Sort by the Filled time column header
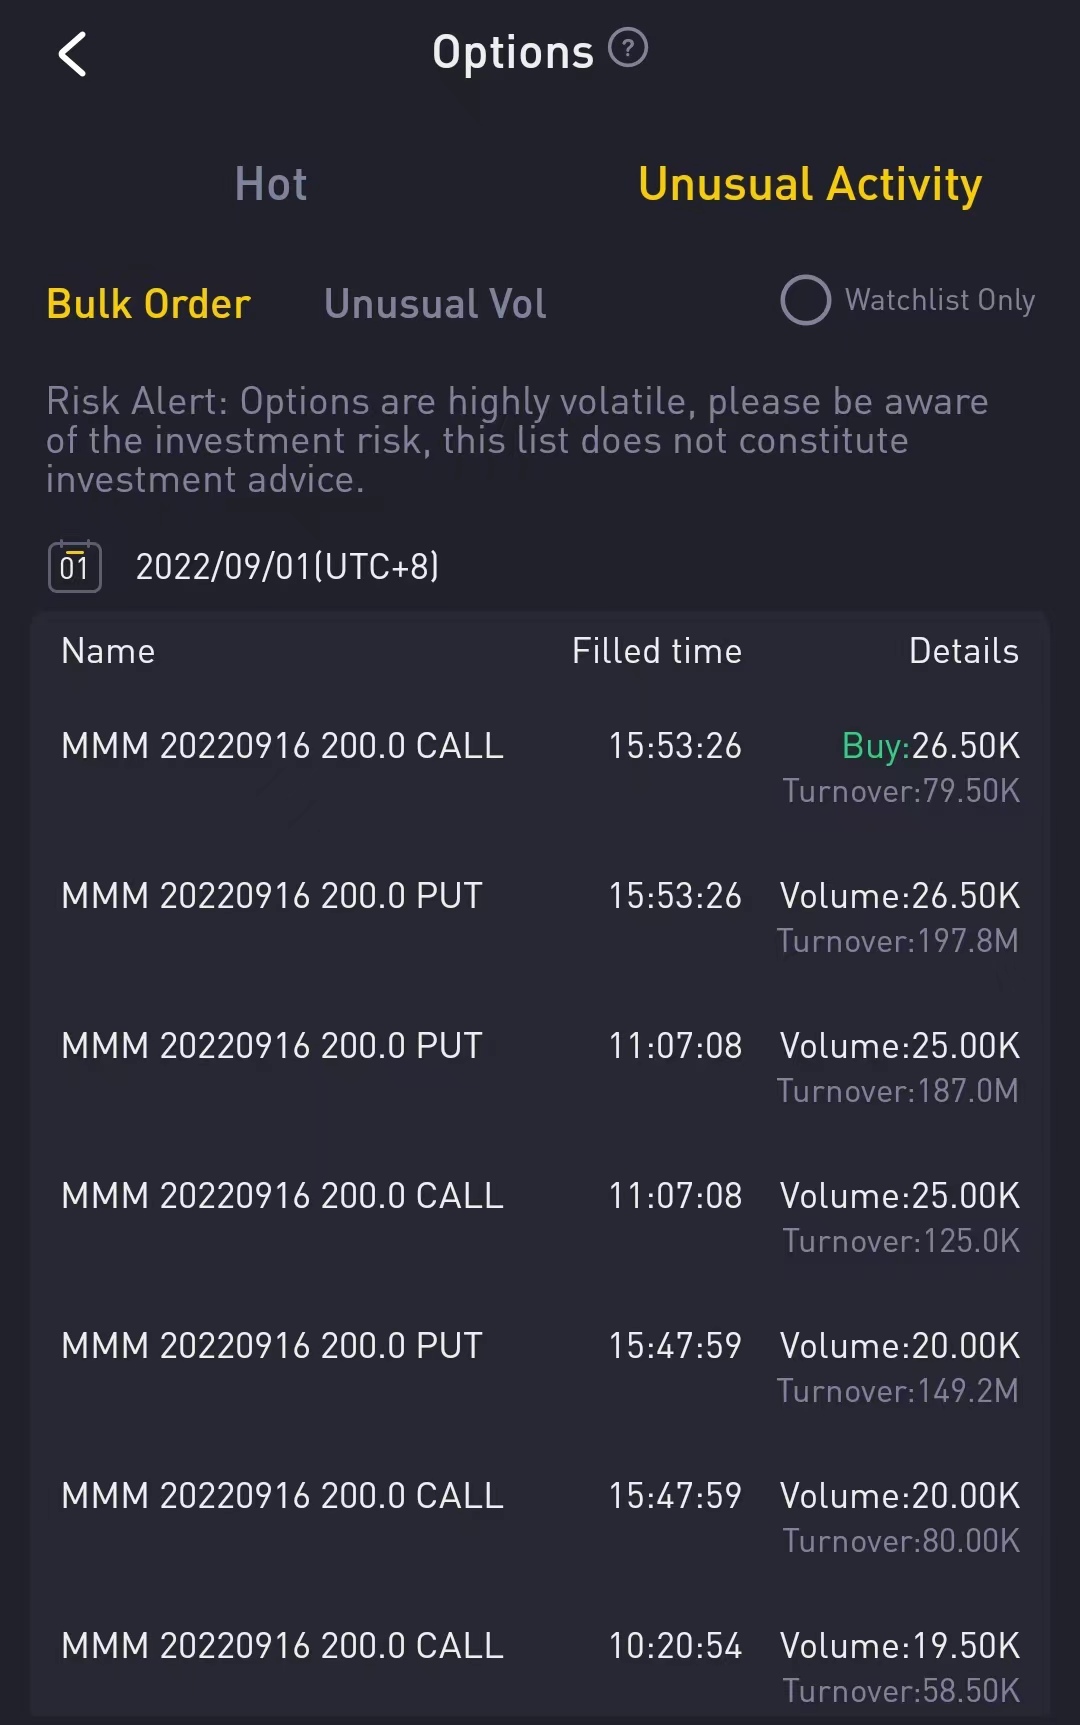The width and height of the screenshot is (1080, 1725). pos(656,651)
